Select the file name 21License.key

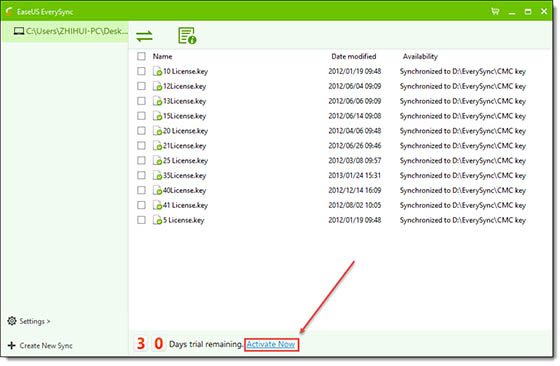pyautogui.click(x=185, y=146)
